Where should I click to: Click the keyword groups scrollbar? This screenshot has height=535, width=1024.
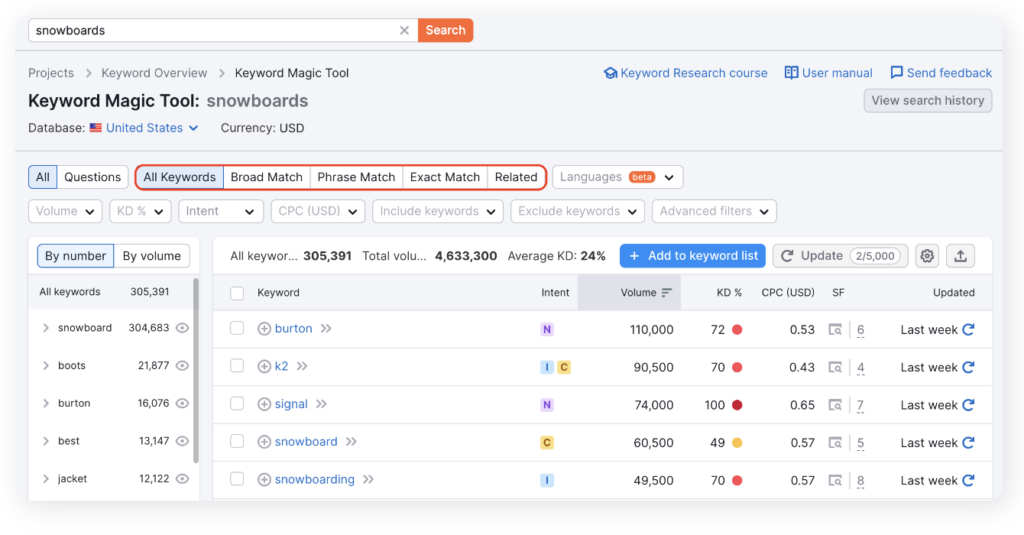click(x=196, y=370)
